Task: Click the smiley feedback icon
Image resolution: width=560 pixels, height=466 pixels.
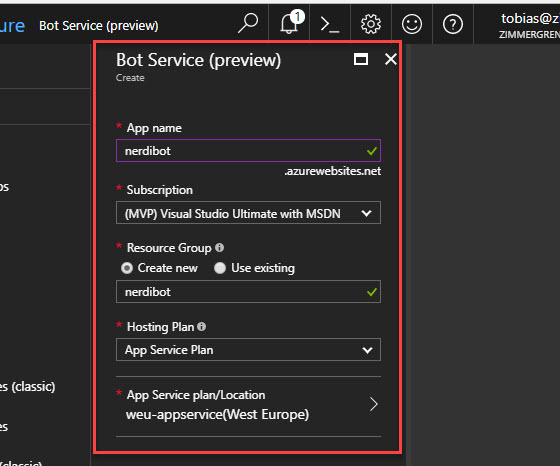Action: tap(412, 24)
